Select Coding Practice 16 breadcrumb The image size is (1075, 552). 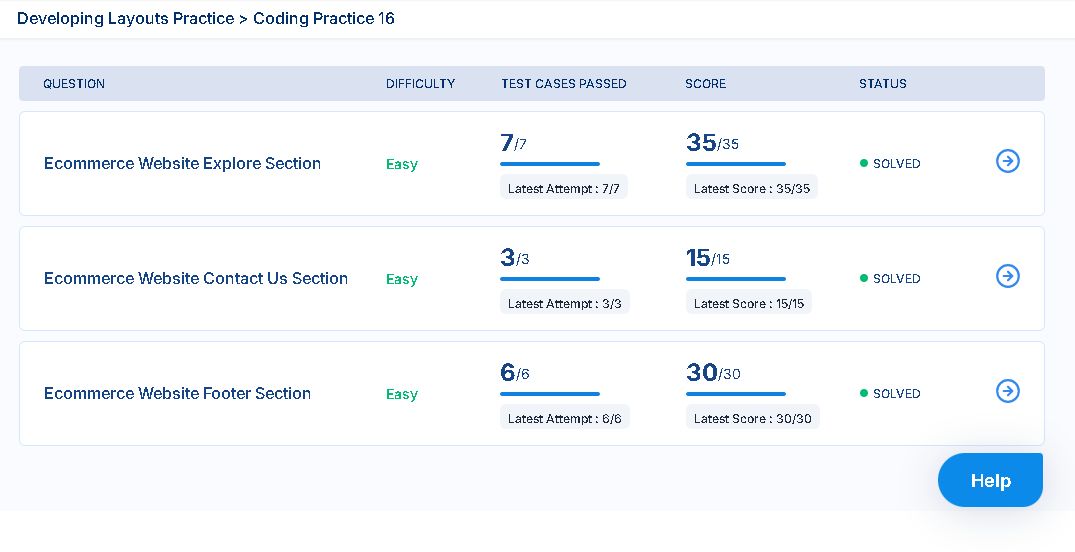[324, 19]
